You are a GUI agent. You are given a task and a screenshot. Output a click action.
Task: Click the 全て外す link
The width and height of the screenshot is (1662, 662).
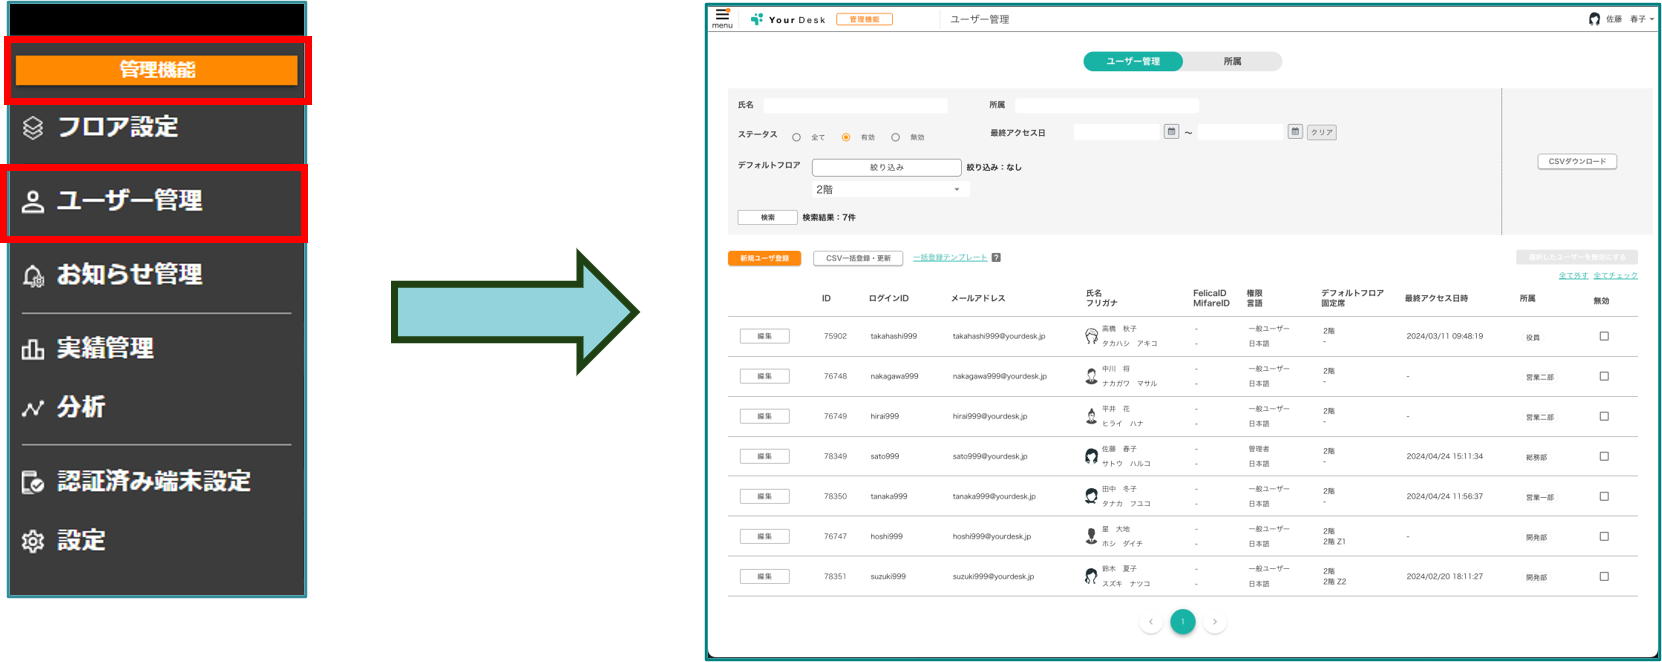click(x=1573, y=276)
